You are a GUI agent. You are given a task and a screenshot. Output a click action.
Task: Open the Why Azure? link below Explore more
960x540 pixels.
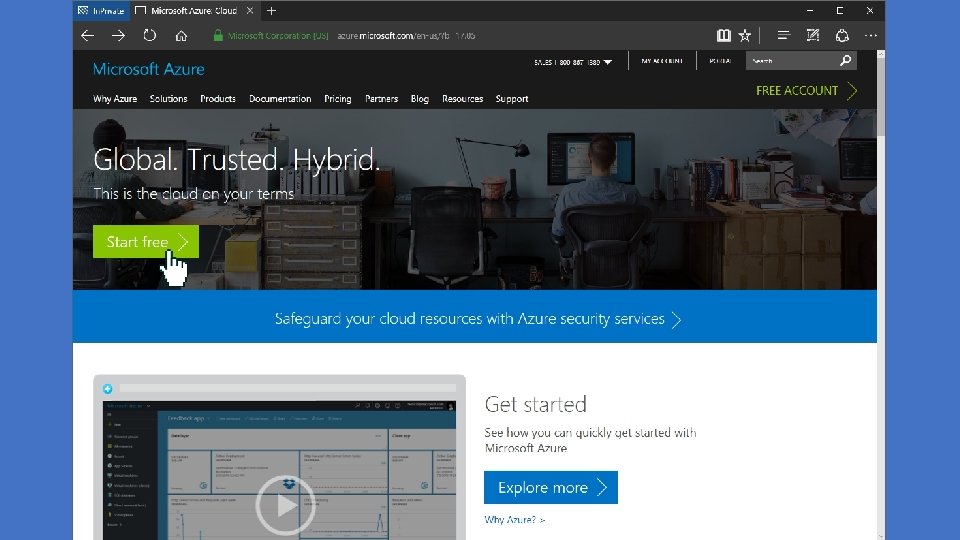[514, 520]
